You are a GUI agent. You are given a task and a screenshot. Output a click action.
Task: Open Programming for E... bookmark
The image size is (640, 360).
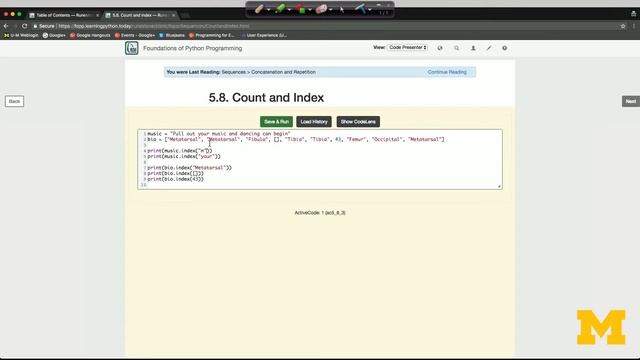212,36
